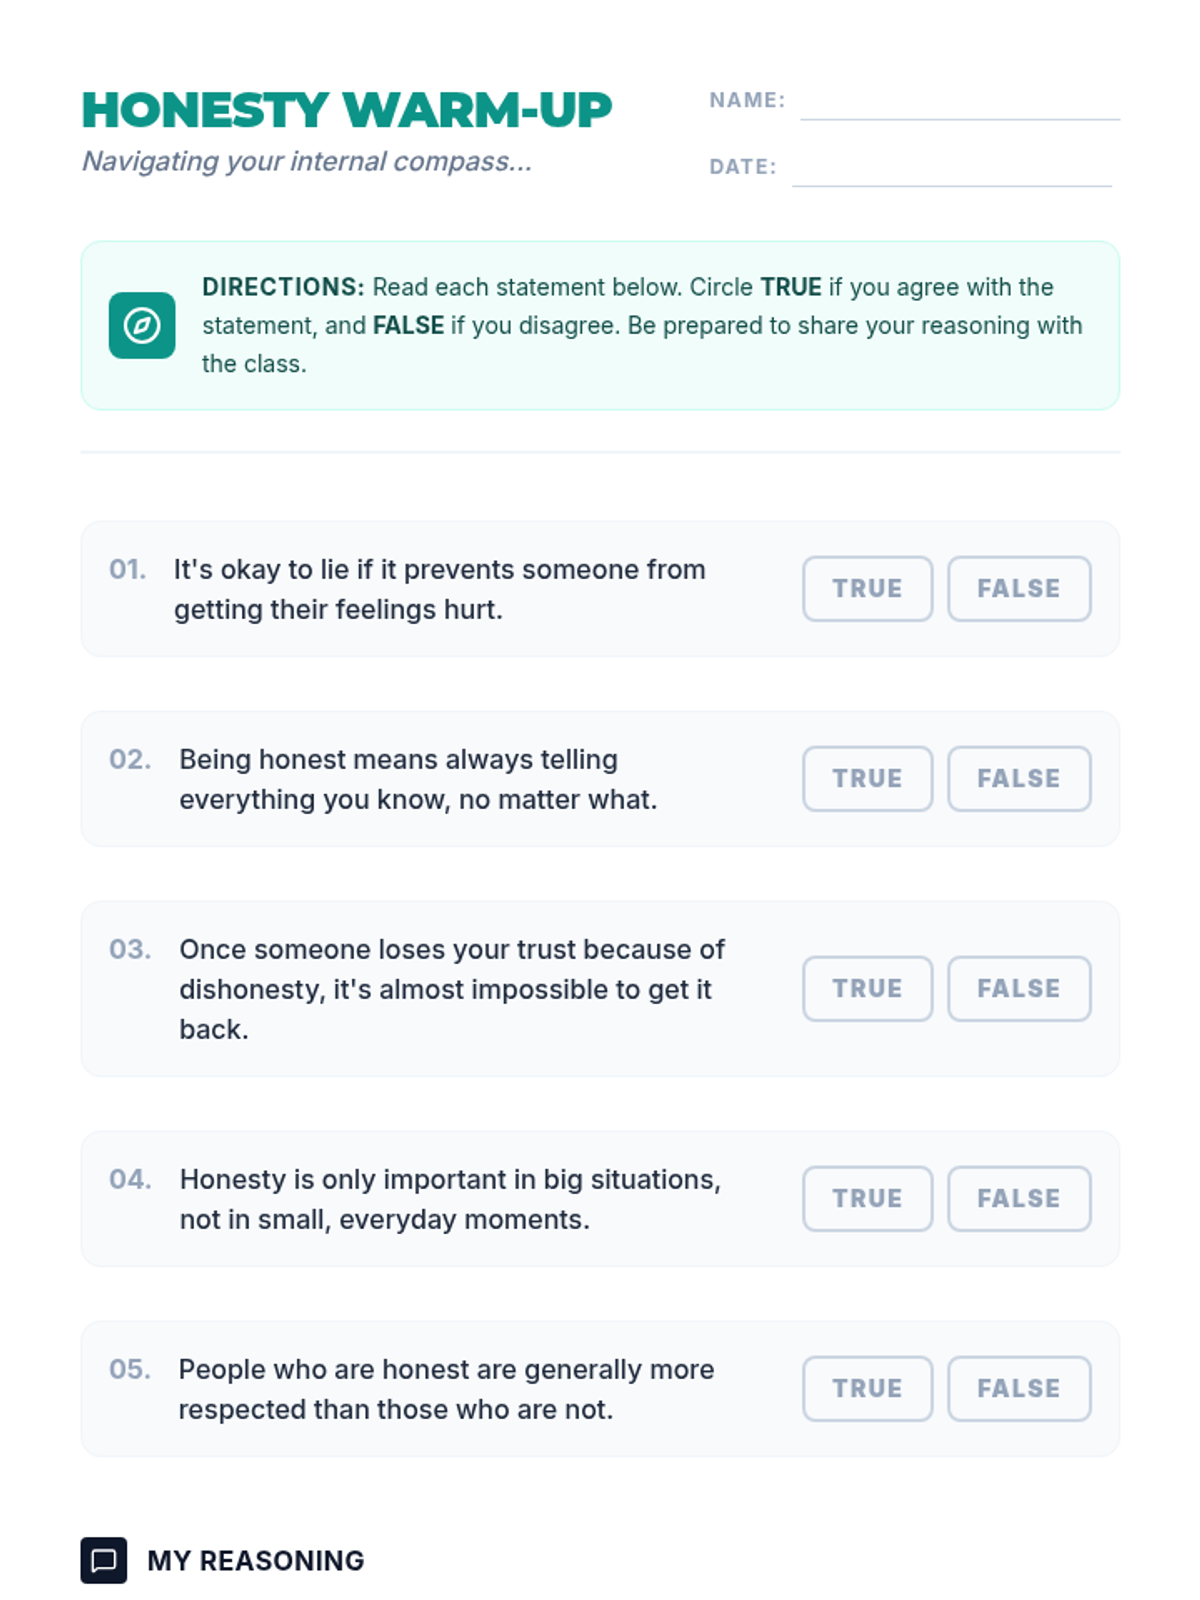
Task: Select TRUE for statement 05 about respect
Action: coord(867,1388)
